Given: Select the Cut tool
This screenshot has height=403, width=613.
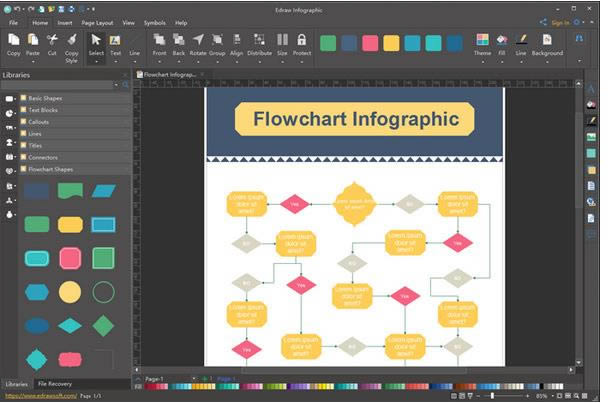Looking at the screenshot, I should pyautogui.click(x=52, y=44).
